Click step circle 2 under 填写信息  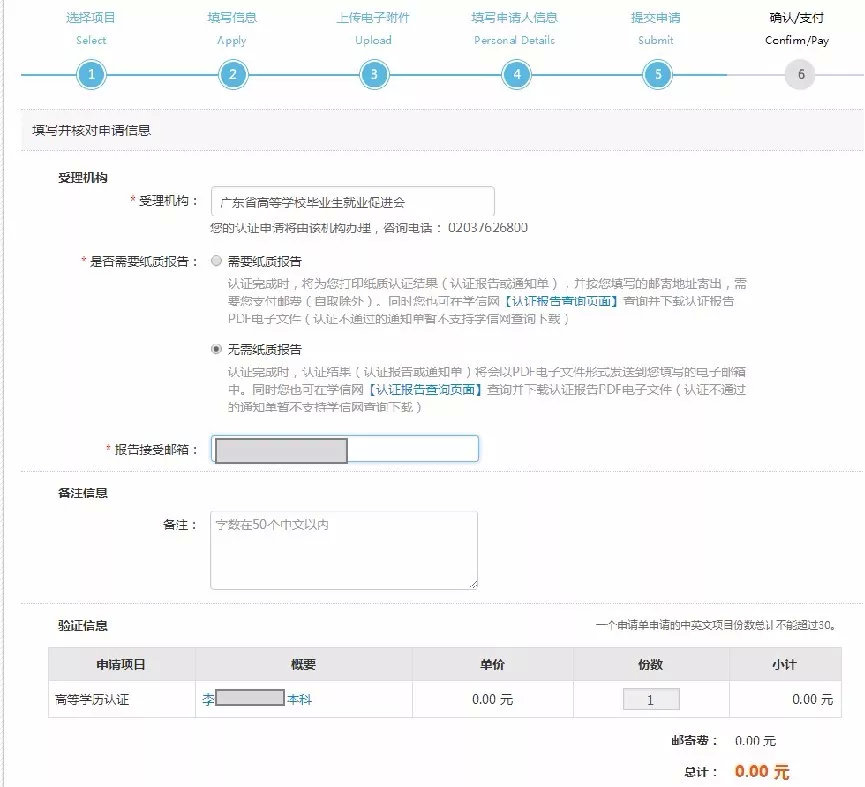coord(231,73)
